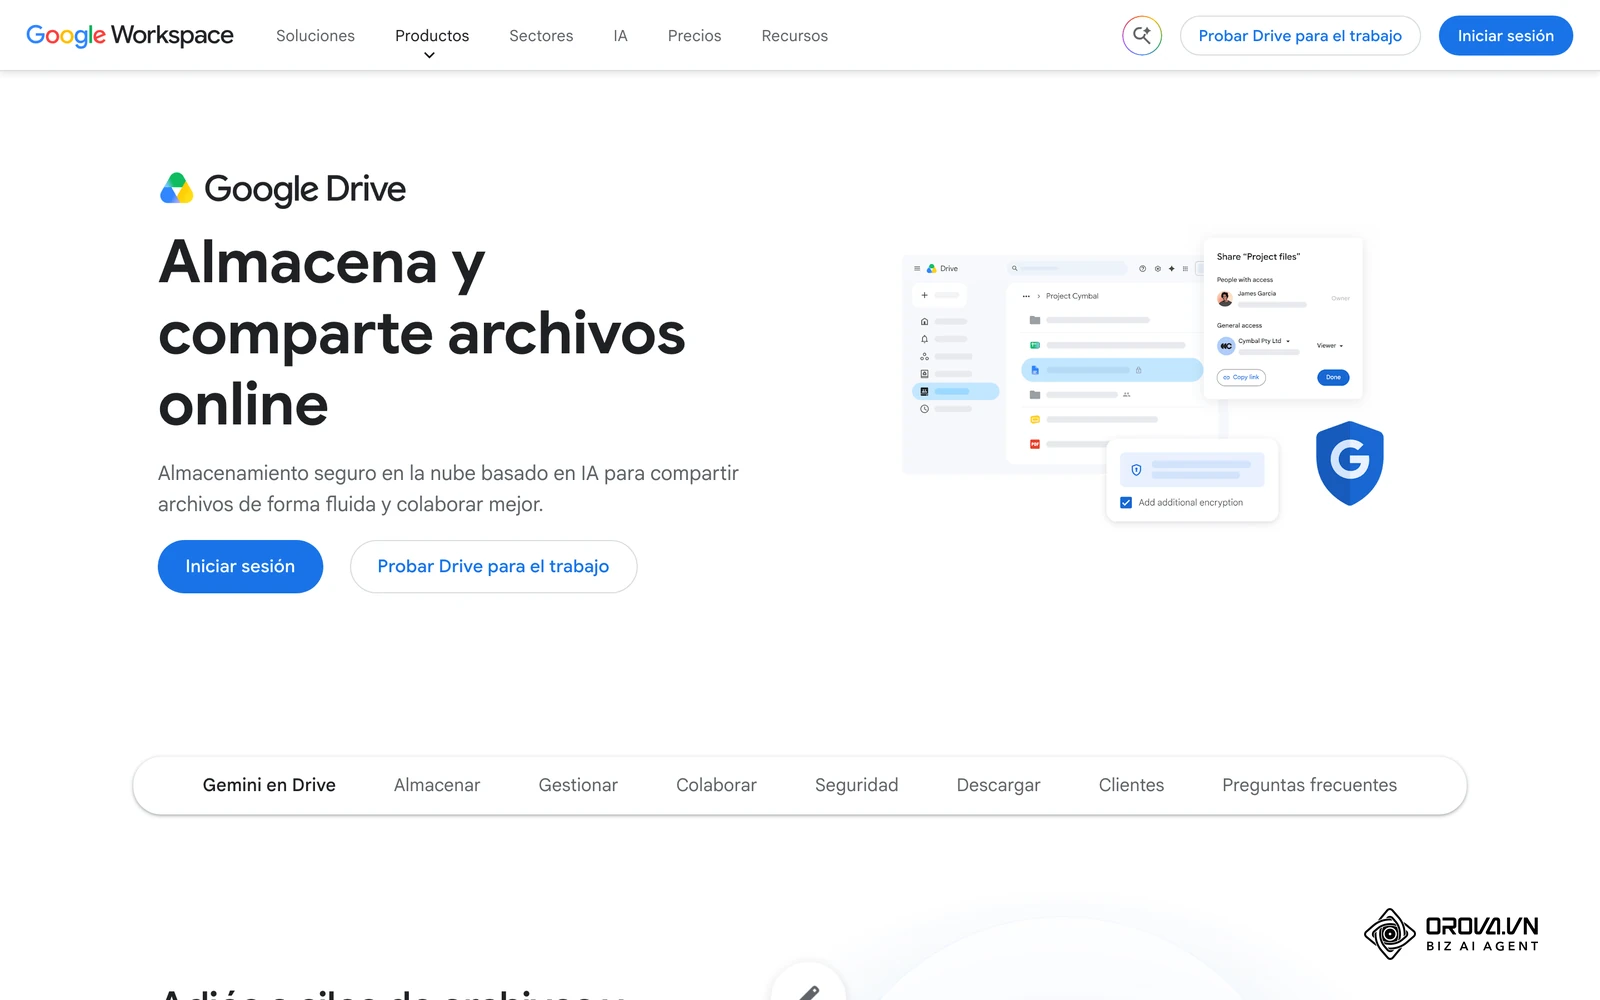Screen dimensions: 1600x1000
Task: Select the Gestionar tab
Action: tap(578, 785)
